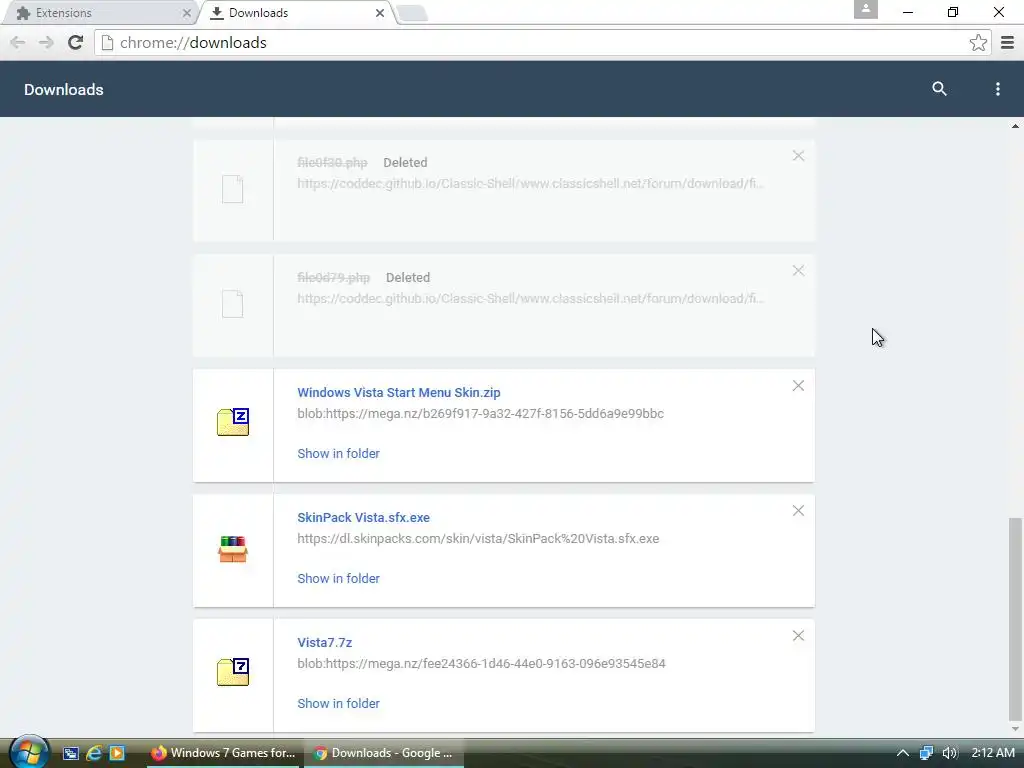Remove SkinPack Vista.sfx.exe entry

click(x=798, y=511)
